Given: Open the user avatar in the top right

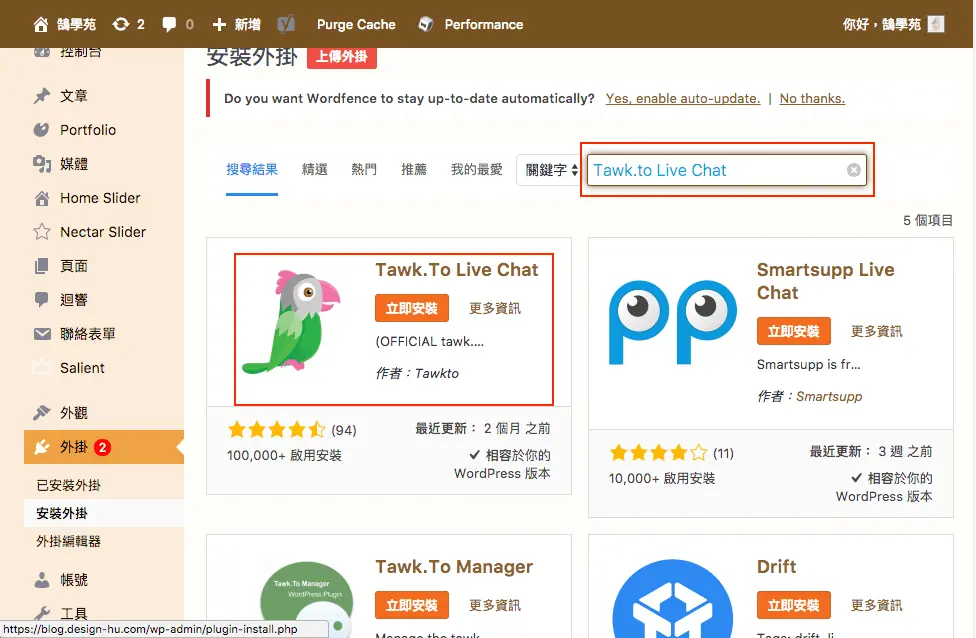Looking at the screenshot, I should pos(936,24).
